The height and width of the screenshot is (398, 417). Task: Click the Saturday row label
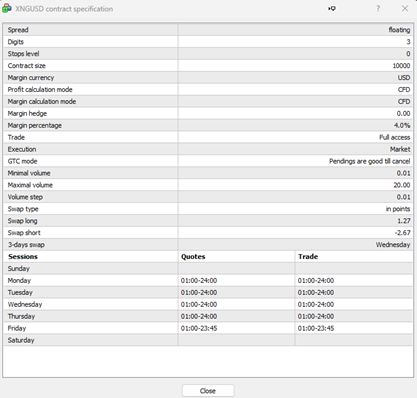click(21, 340)
